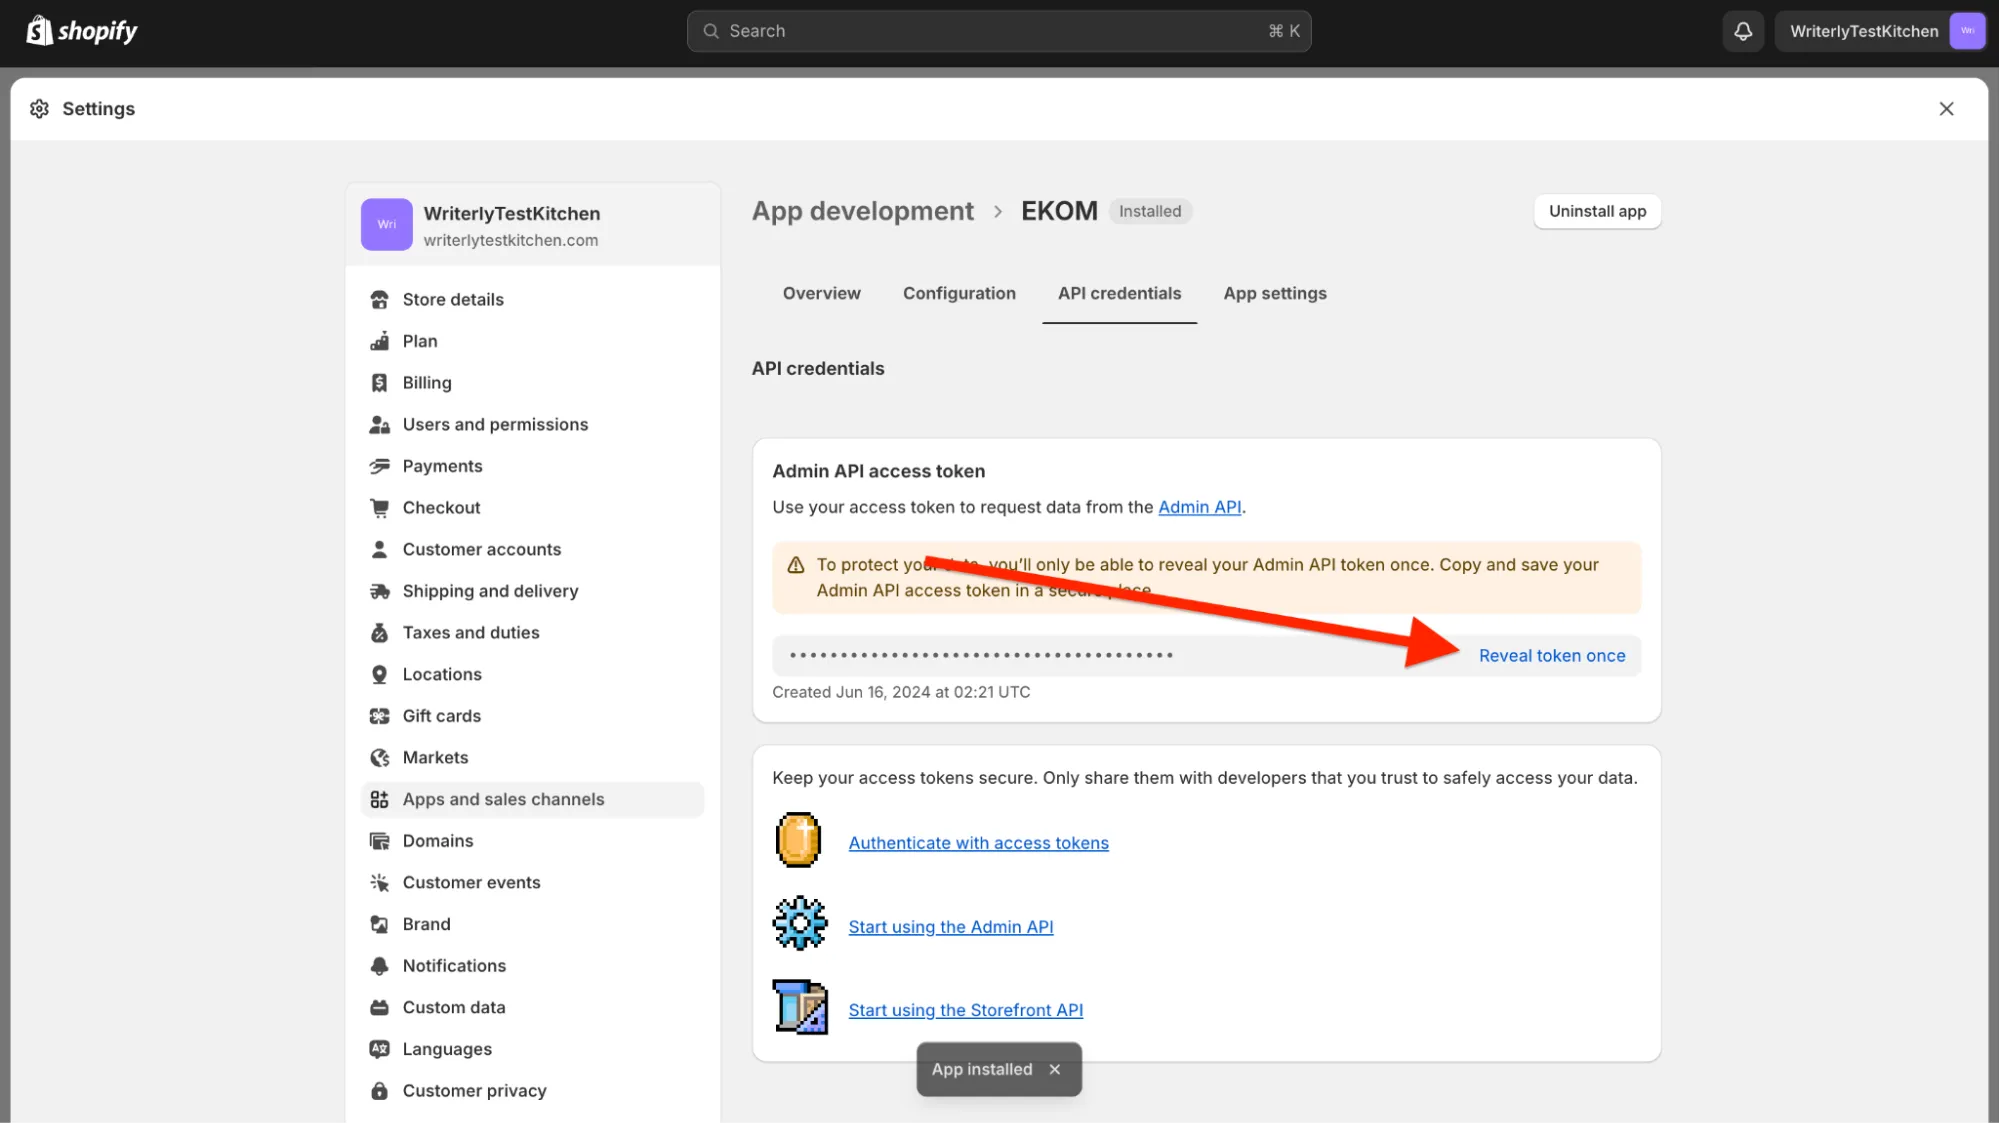Click the pixel coin icon beside Authenticate link

click(x=798, y=840)
